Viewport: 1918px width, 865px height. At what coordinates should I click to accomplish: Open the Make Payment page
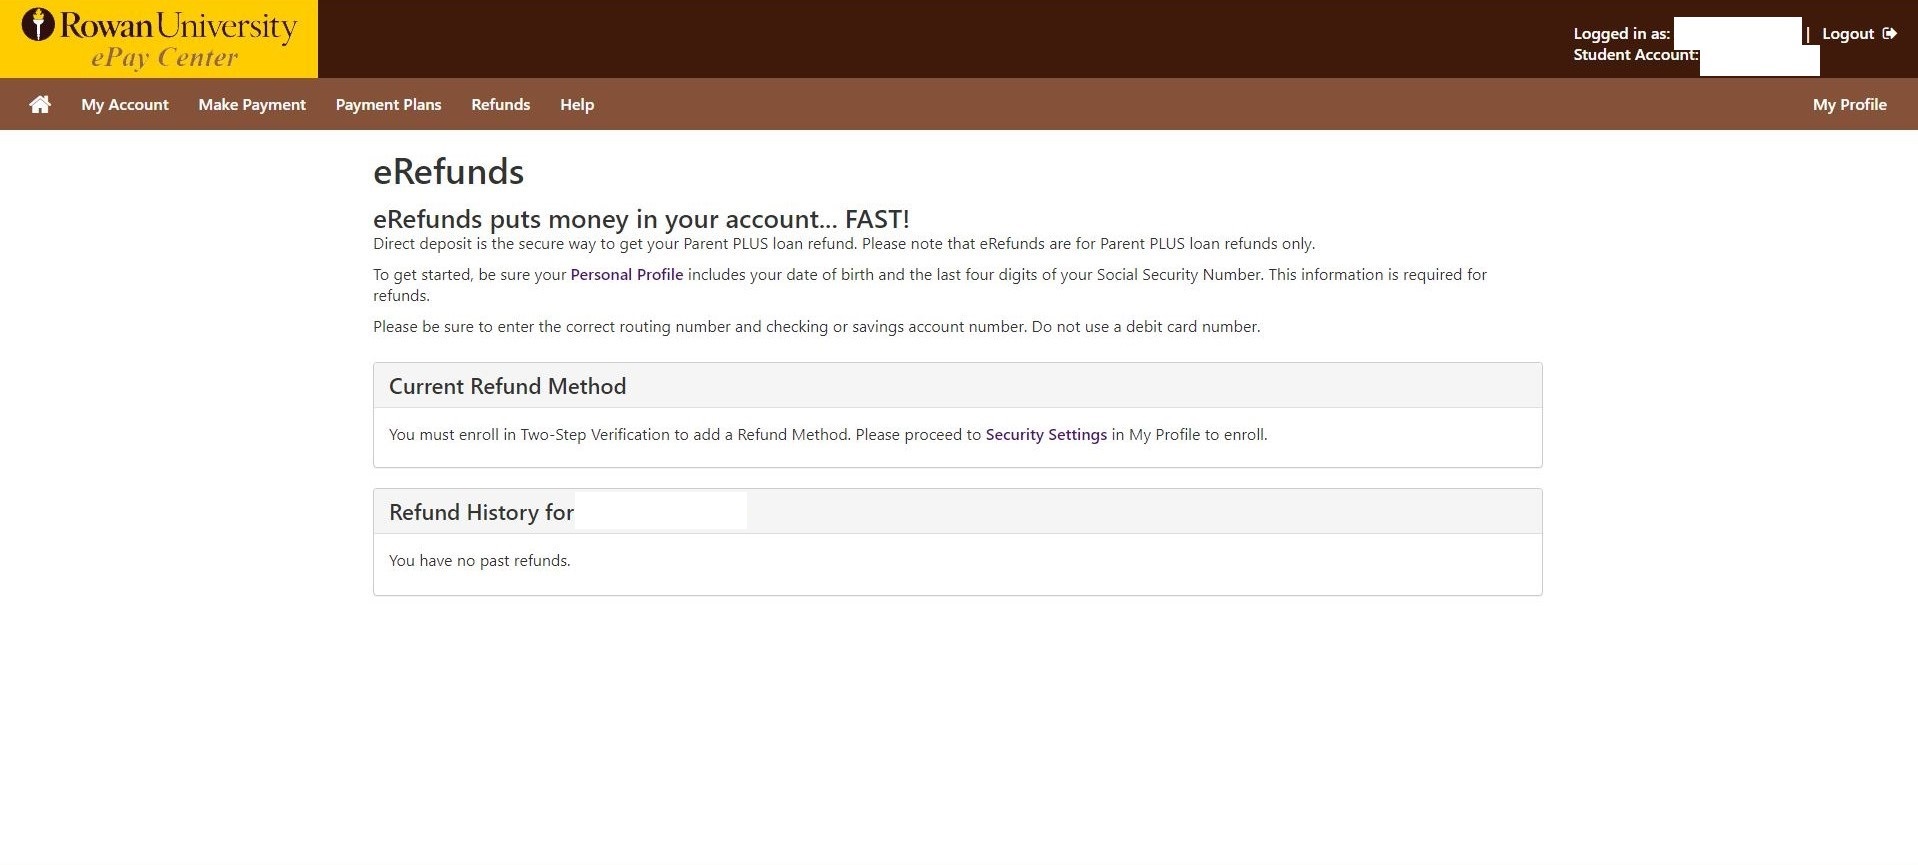[252, 105]
